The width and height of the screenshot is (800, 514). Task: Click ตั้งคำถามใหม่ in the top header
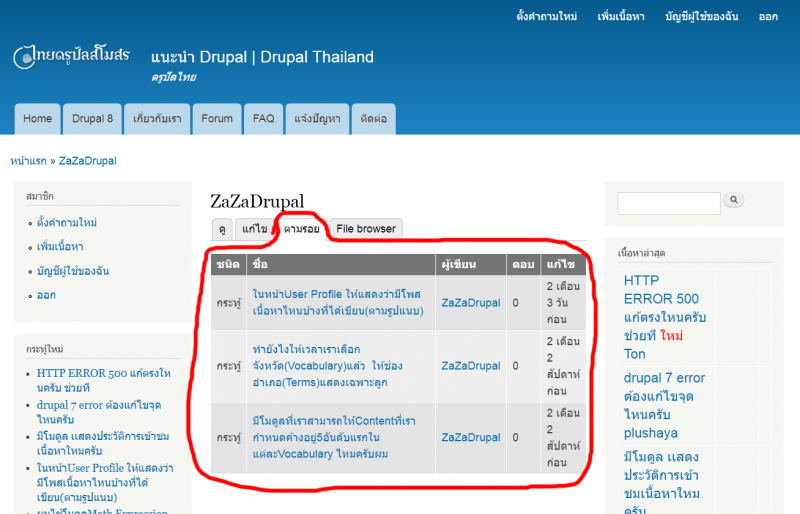click(x=546, y=16)
